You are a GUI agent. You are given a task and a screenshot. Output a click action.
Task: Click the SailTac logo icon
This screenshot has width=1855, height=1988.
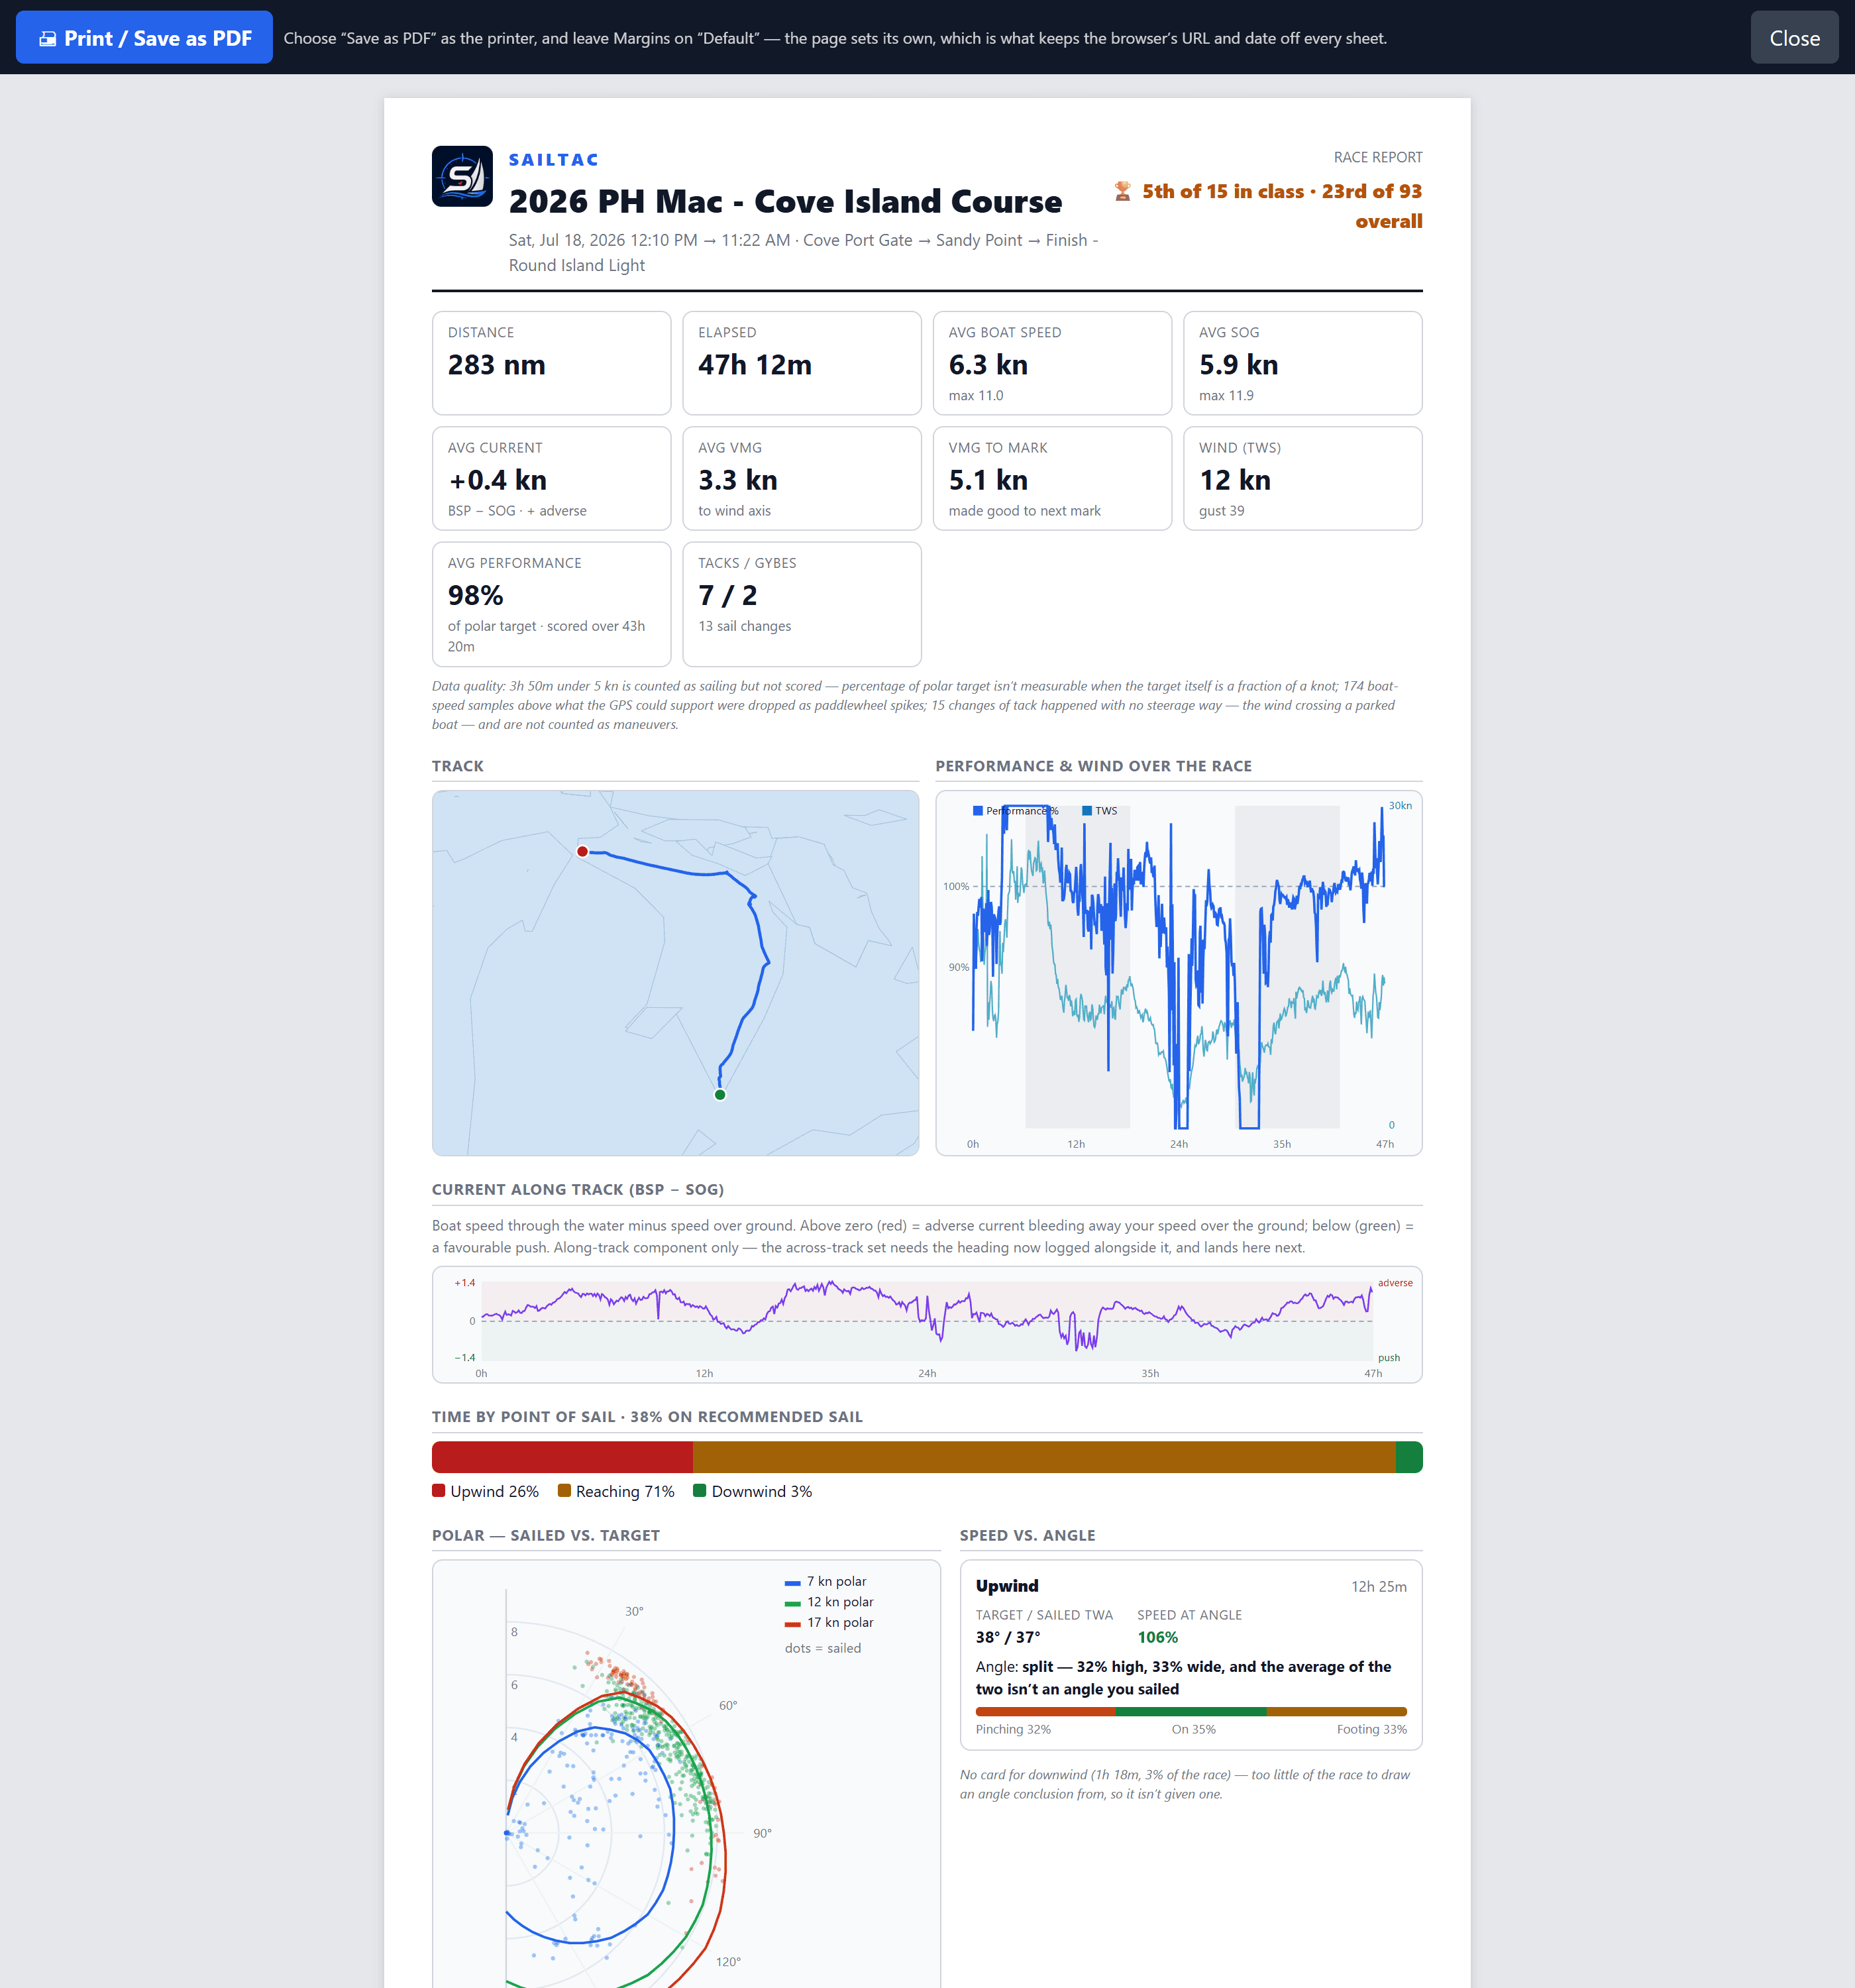tap(462, 176)
